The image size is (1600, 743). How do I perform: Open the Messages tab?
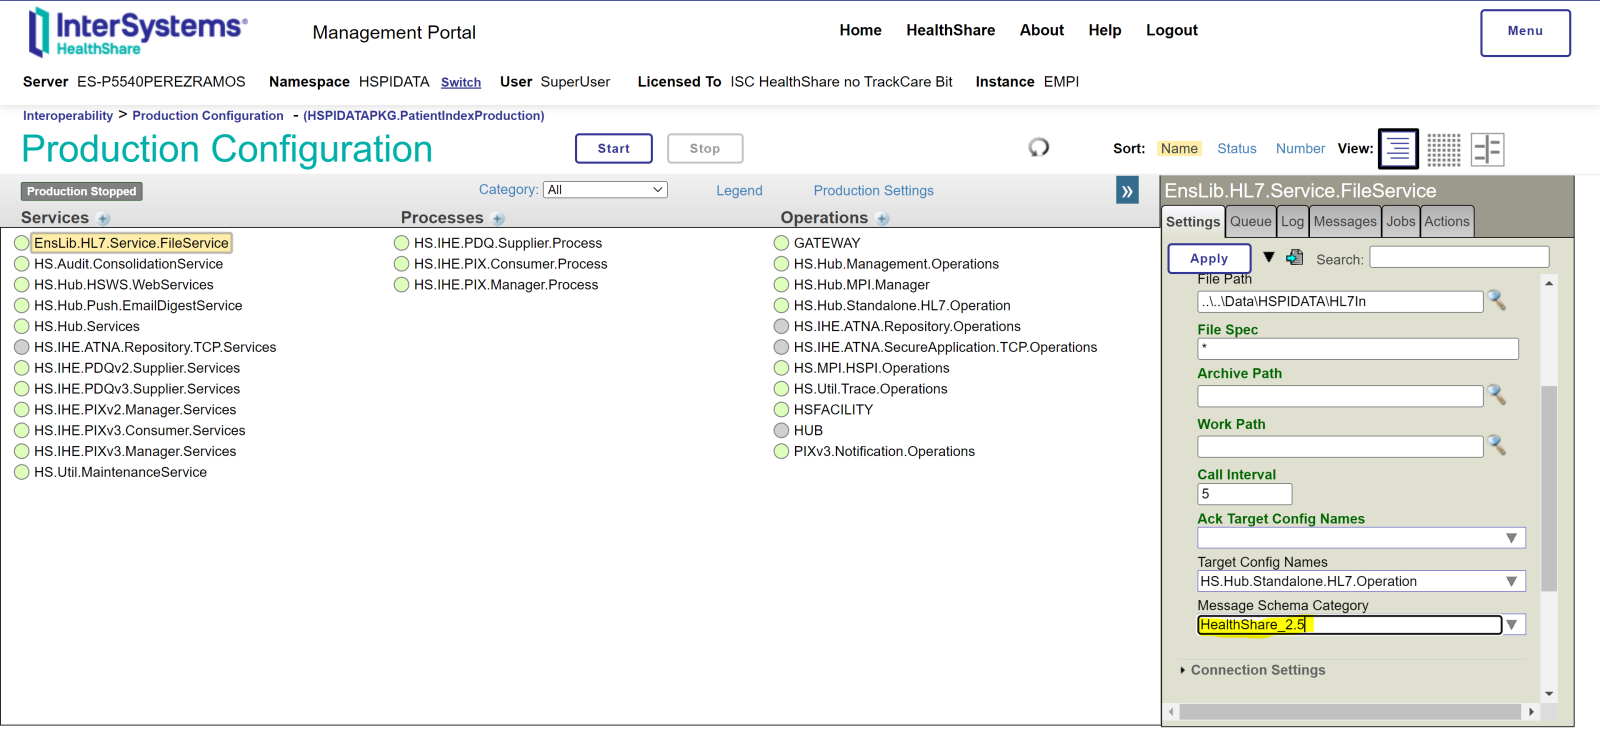1344,222
